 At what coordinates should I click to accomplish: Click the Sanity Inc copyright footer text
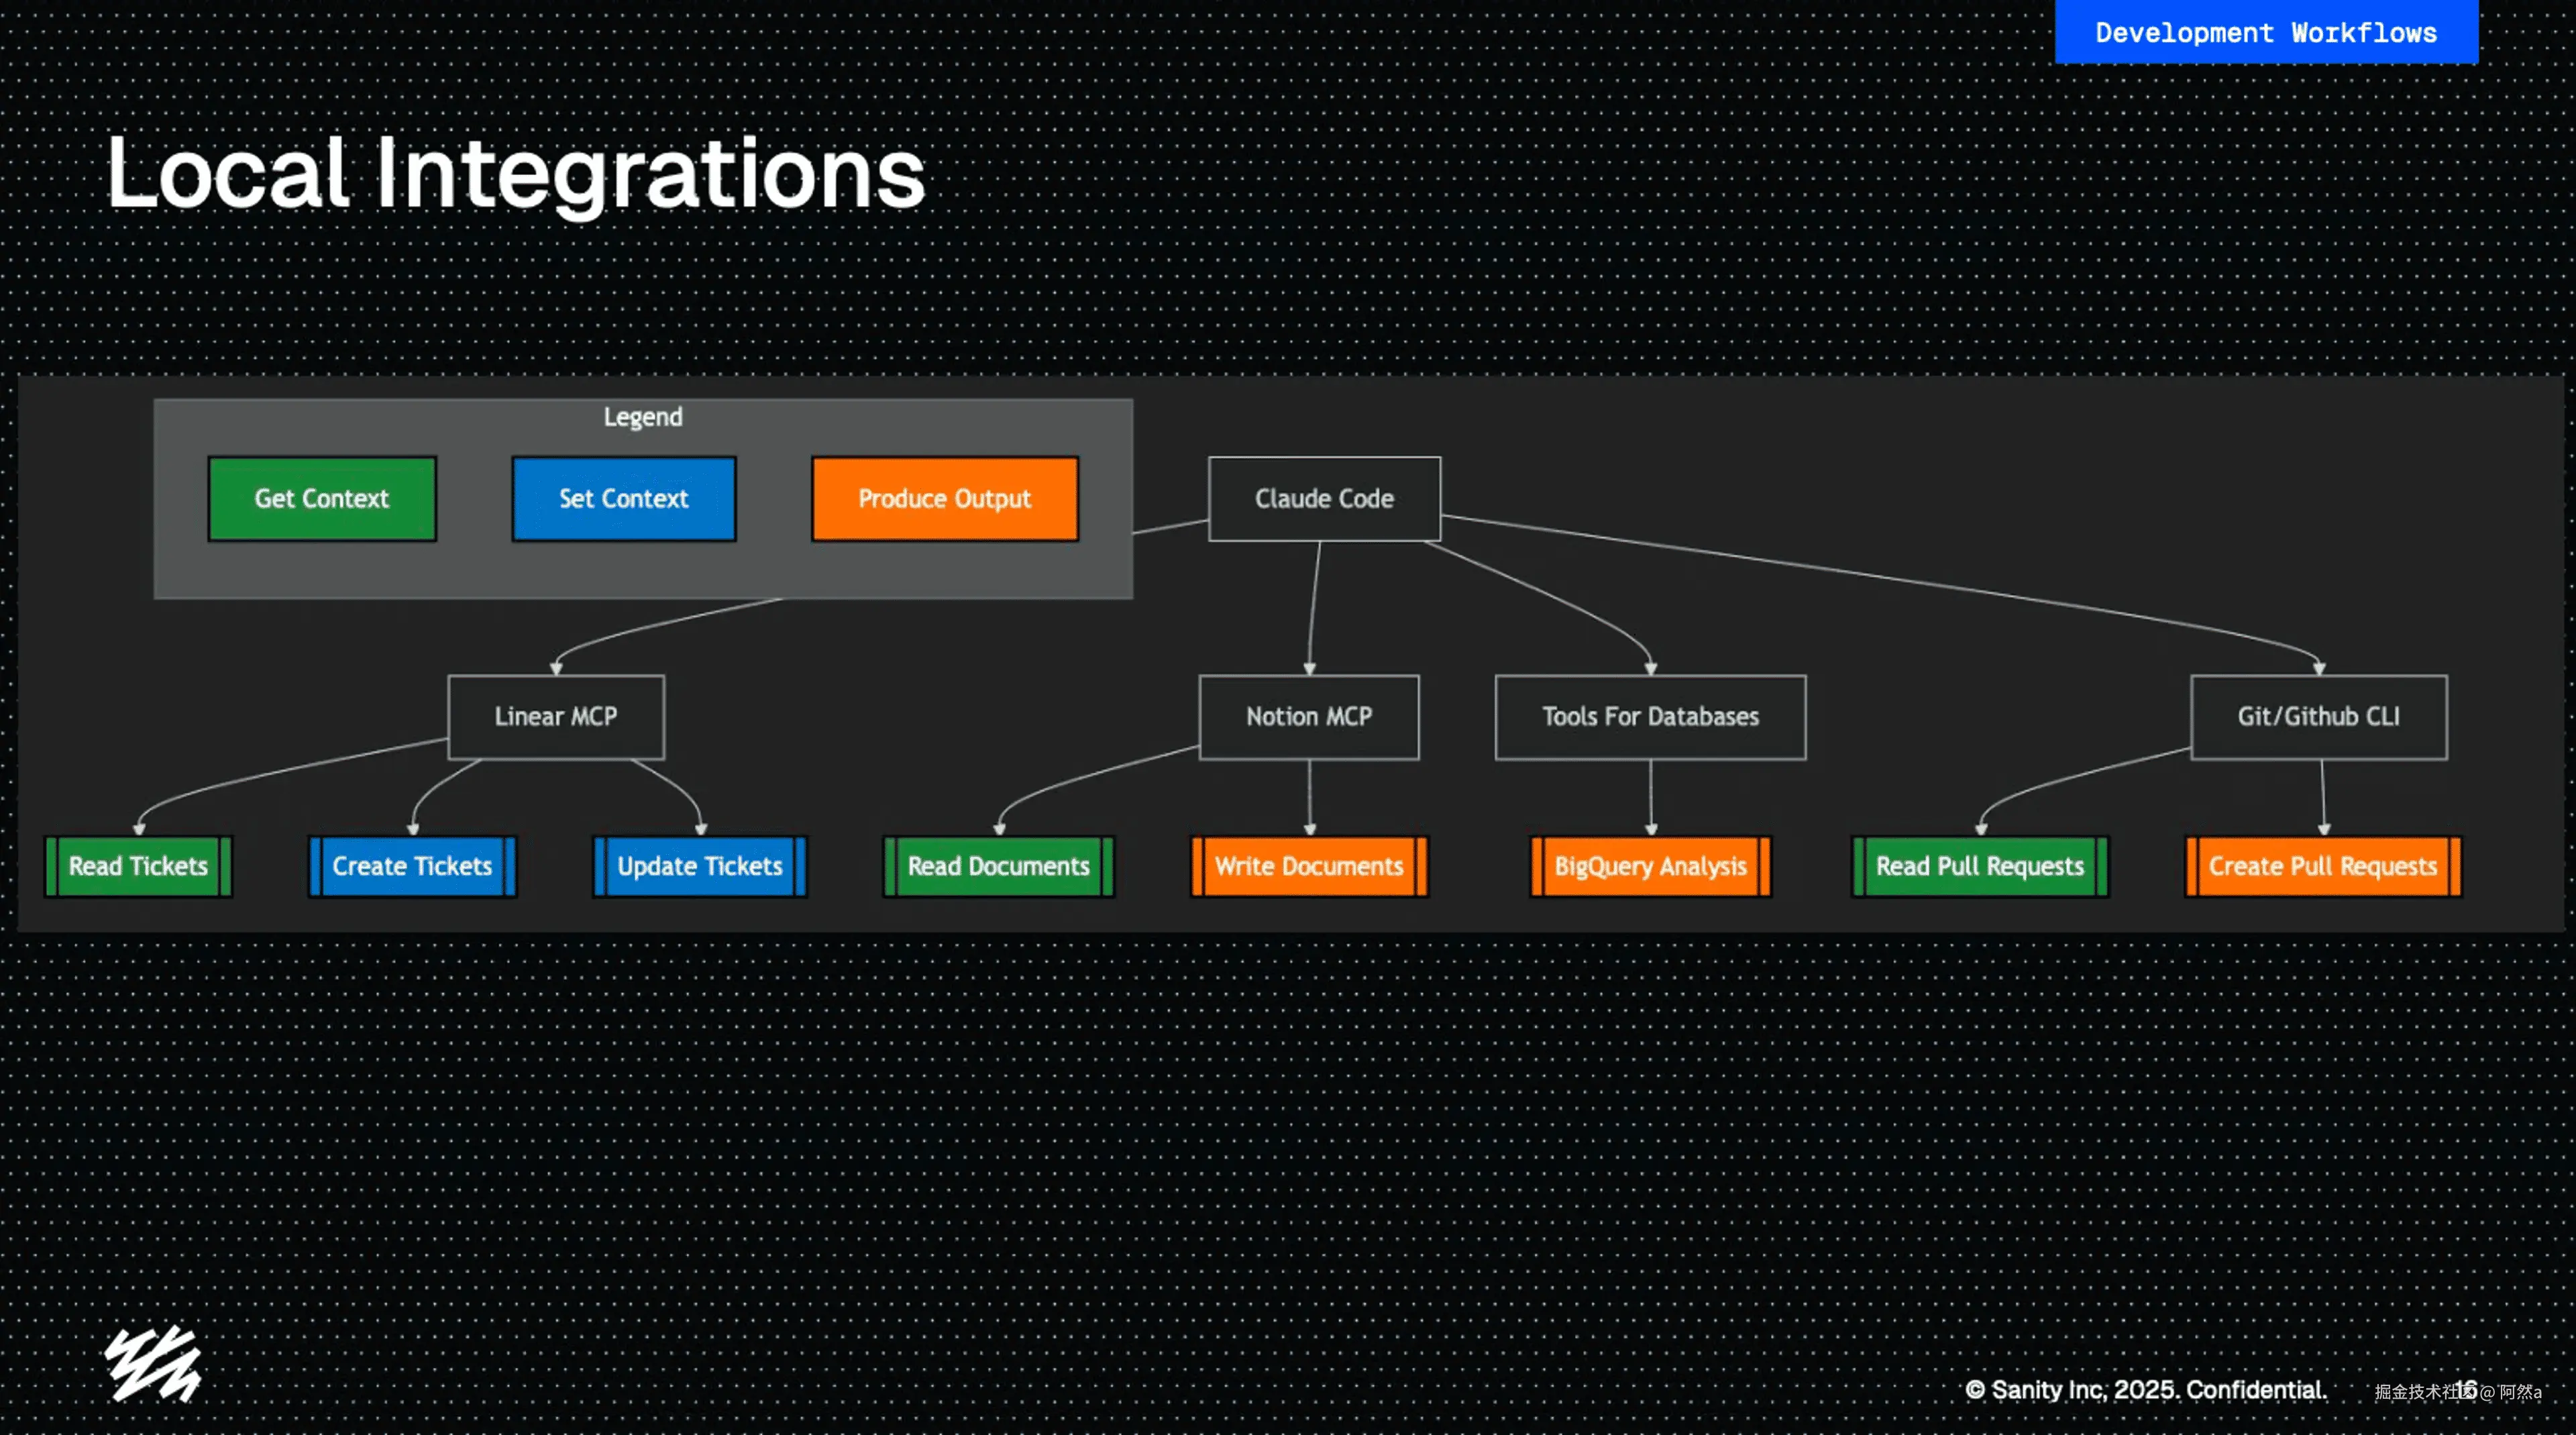(2145, 1389)
